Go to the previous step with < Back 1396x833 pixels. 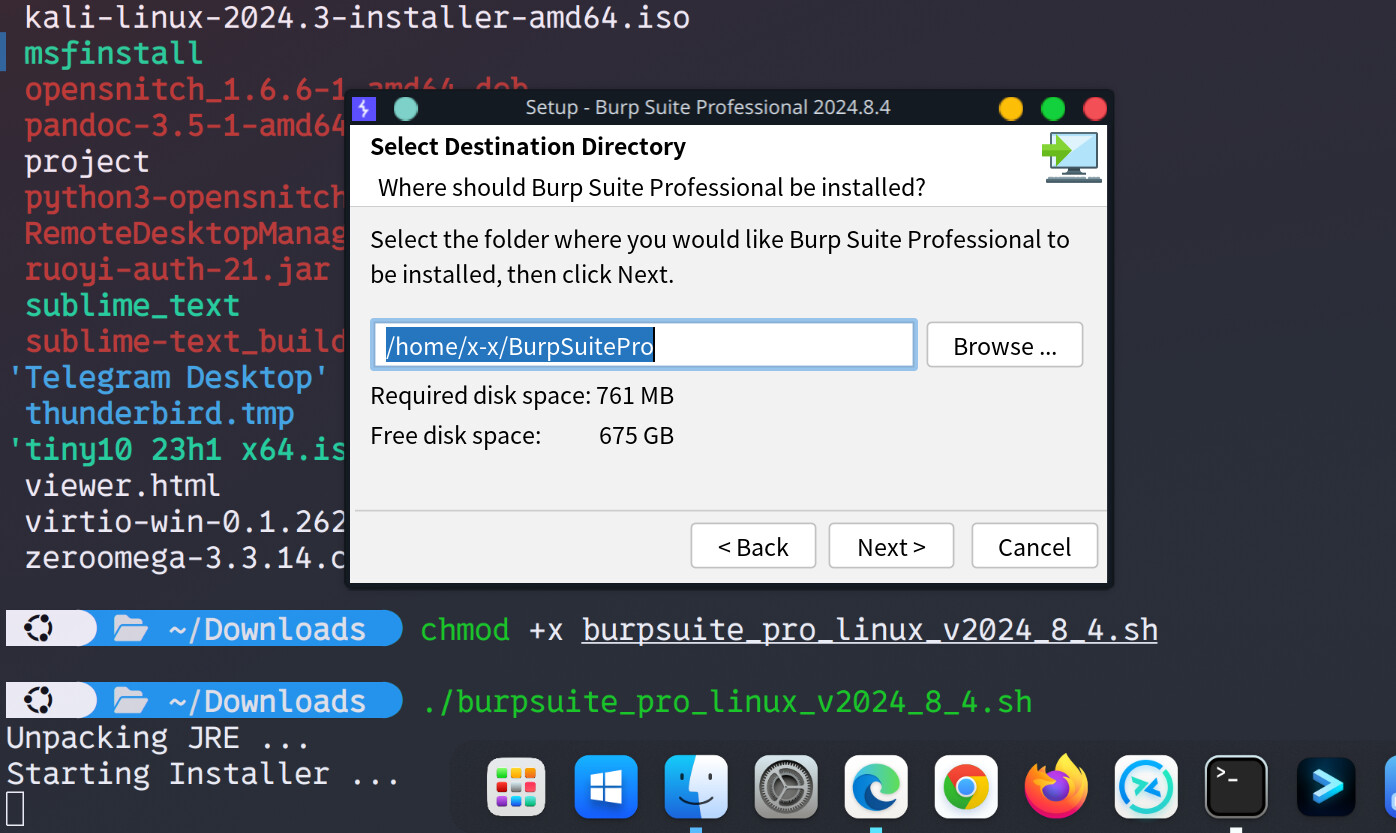(753, 546)
